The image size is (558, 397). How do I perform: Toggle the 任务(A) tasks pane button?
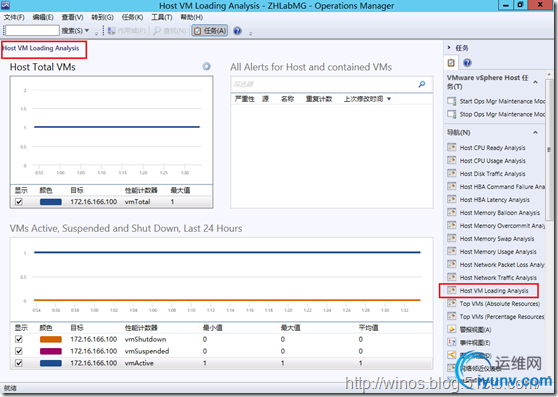point(210,31)
